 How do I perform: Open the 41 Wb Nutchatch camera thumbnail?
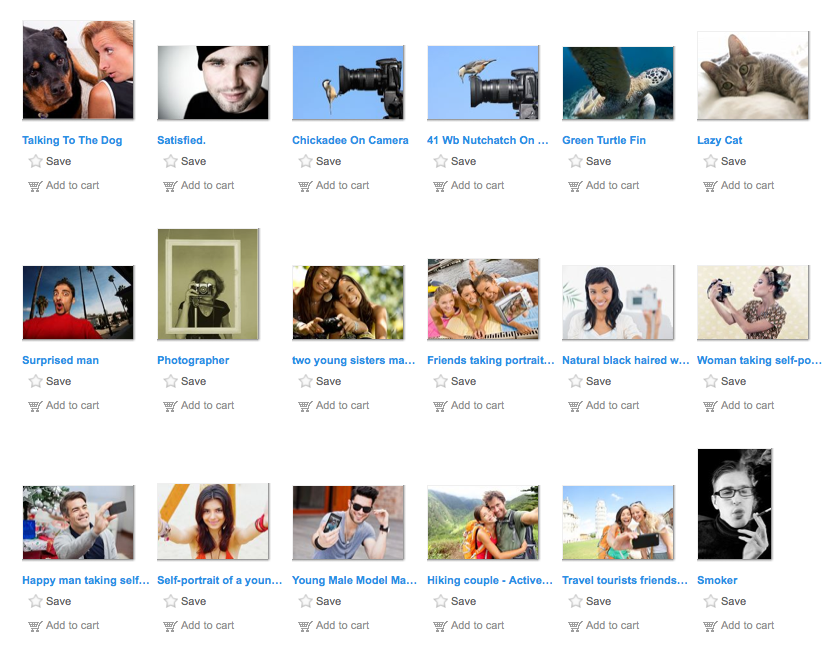point(483,82)
